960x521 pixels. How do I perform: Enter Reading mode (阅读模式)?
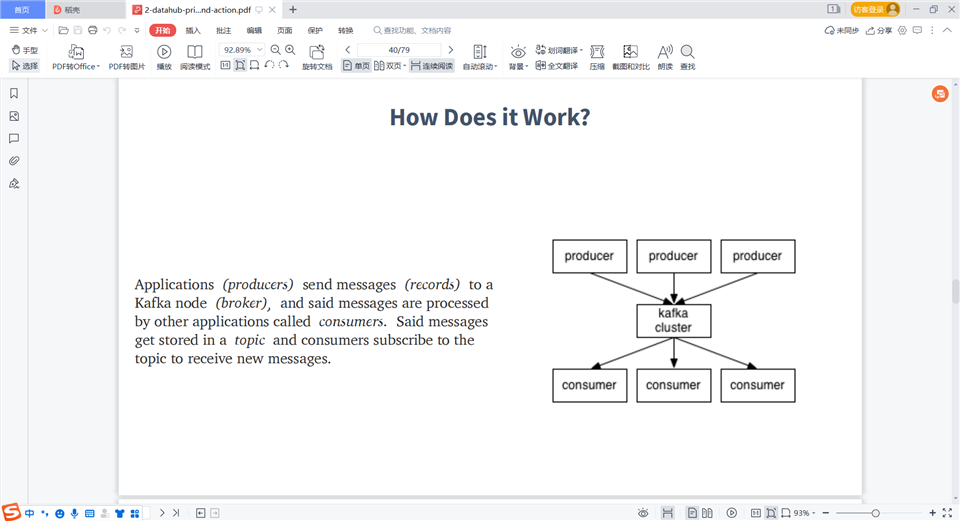pyautogui.click(x=195, y=58)
